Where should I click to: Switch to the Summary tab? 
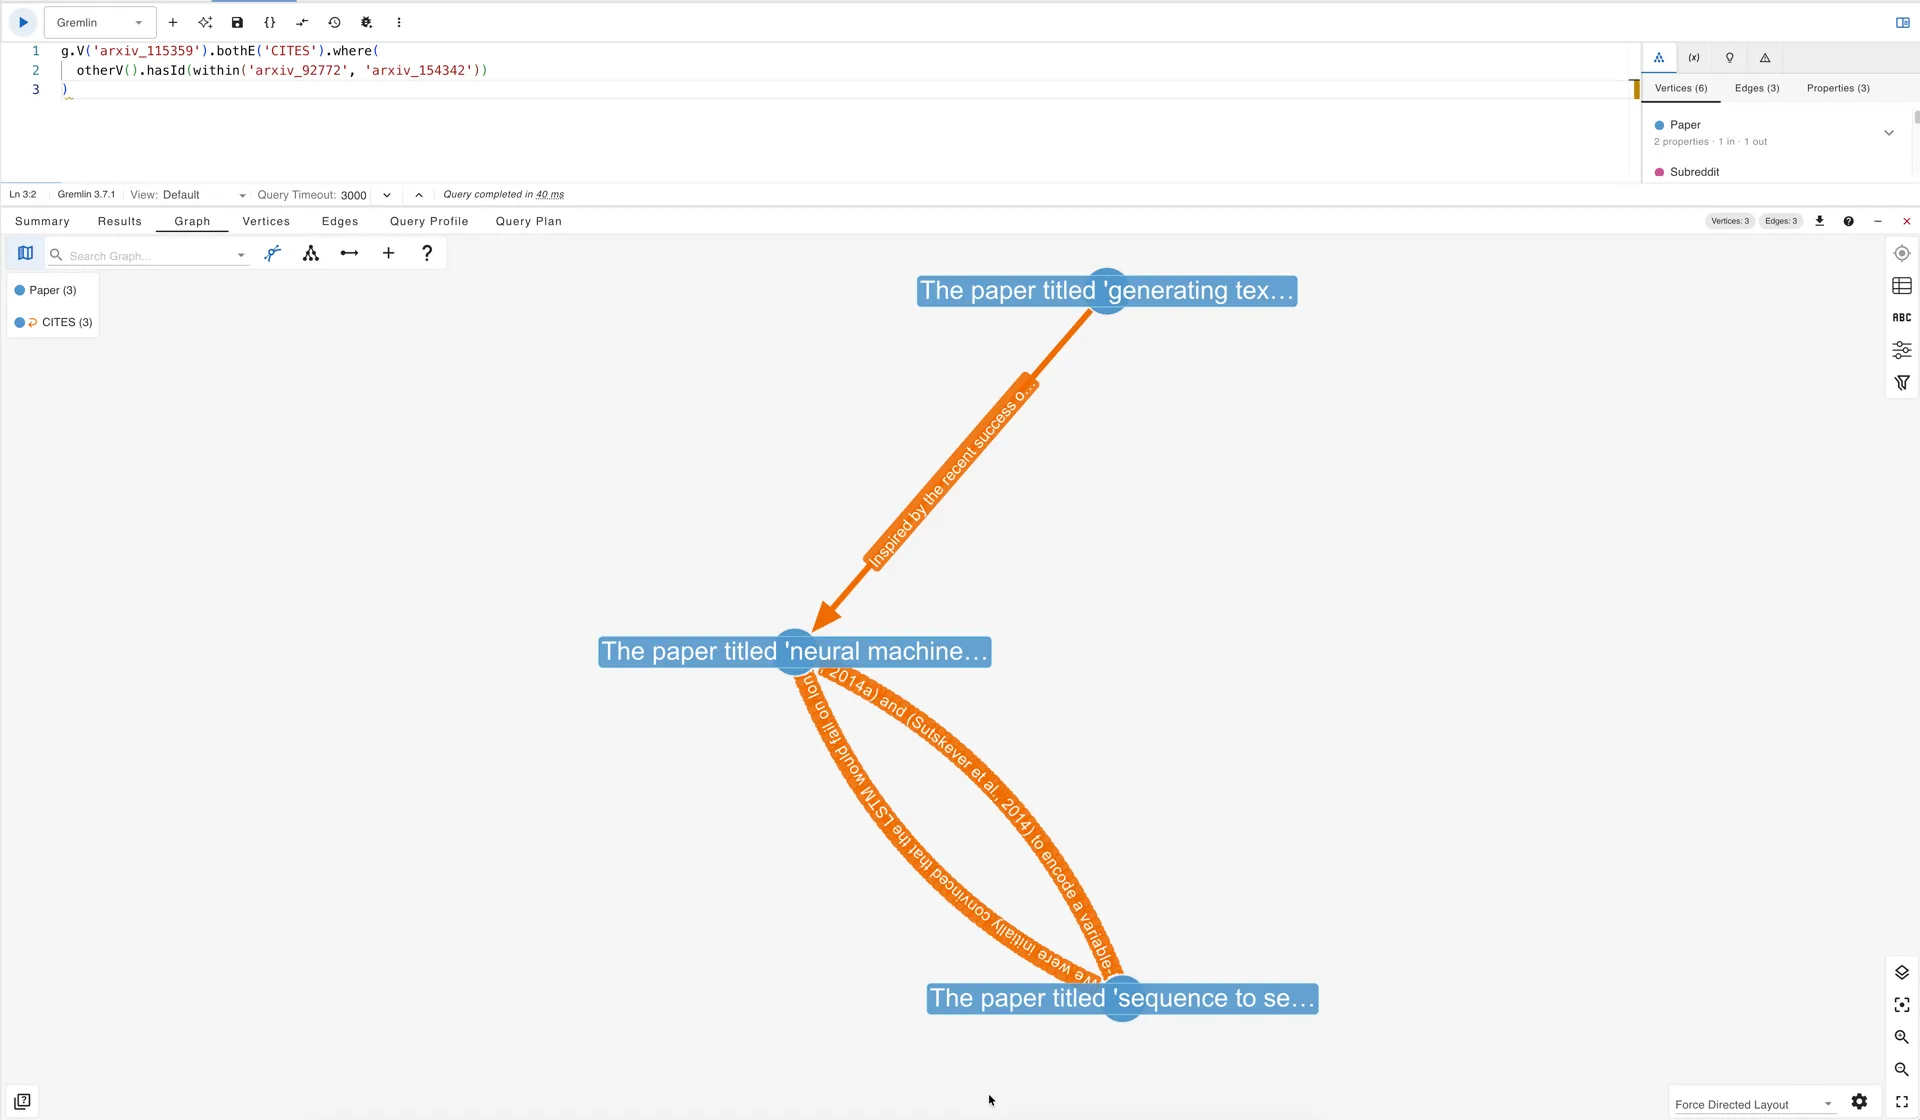tap(42, 221)
